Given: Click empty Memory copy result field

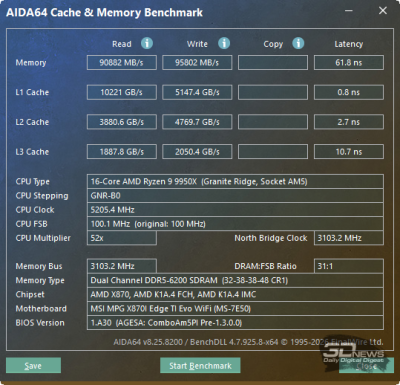Looking at the screenshot, I should [x=273, y=63].
